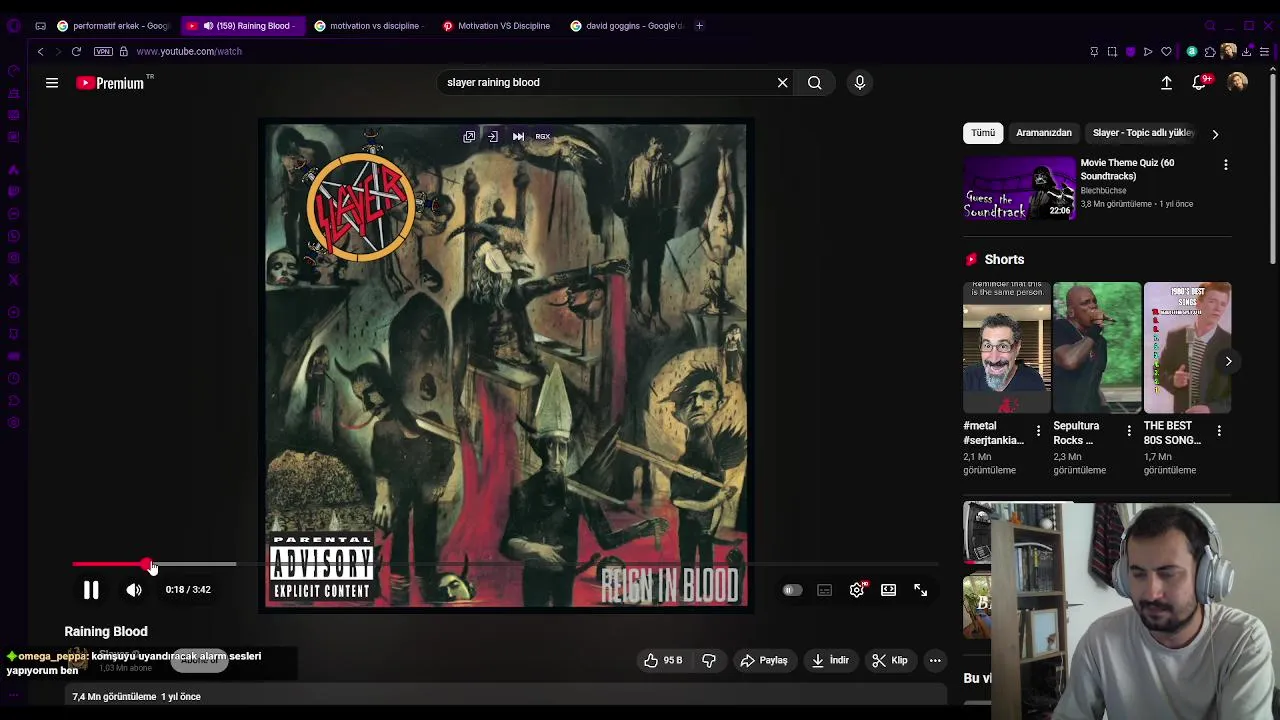Switch to 'david goggins' tab

(627, 26)
